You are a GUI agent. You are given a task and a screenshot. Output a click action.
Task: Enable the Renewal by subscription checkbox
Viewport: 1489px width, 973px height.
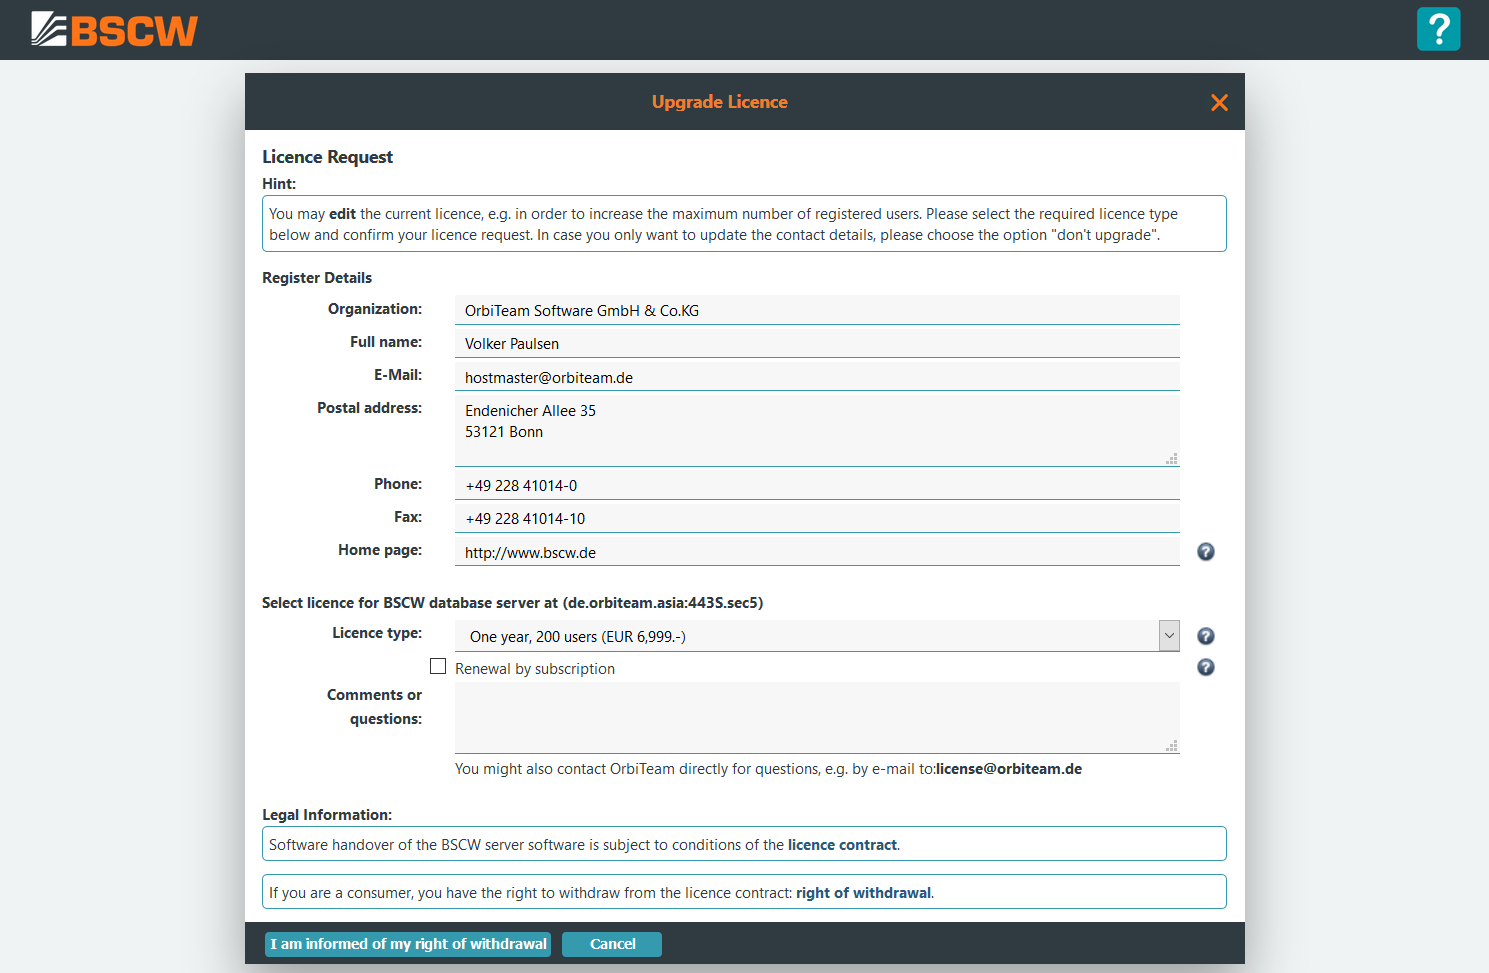(438, 666)
